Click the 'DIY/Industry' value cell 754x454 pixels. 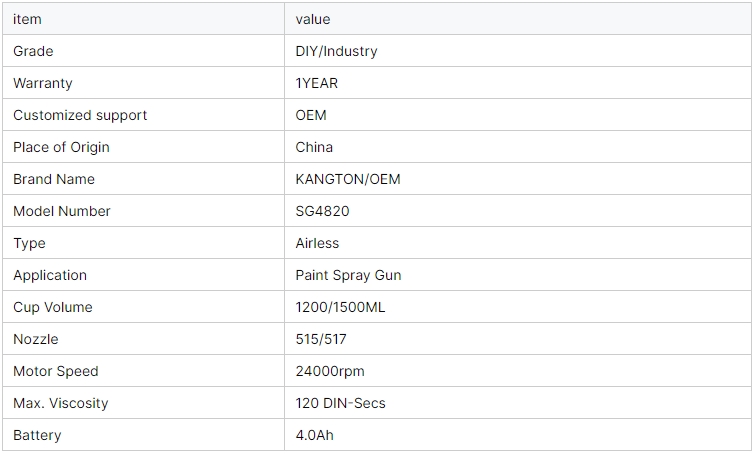point(336,51)
